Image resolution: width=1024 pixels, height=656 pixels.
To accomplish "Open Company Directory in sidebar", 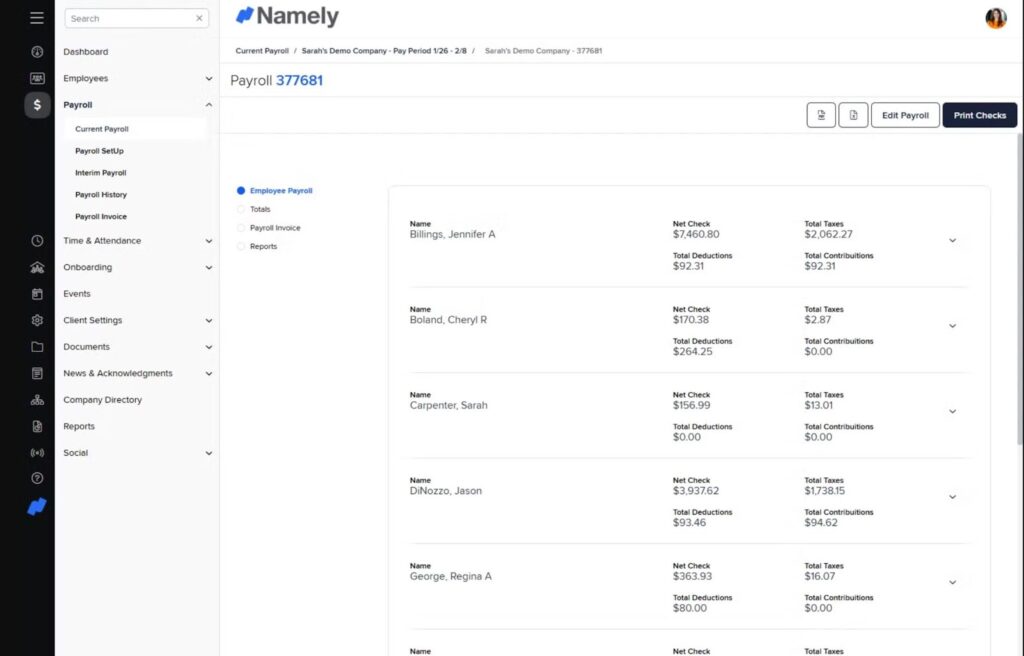I will click(x=103, y=400).
